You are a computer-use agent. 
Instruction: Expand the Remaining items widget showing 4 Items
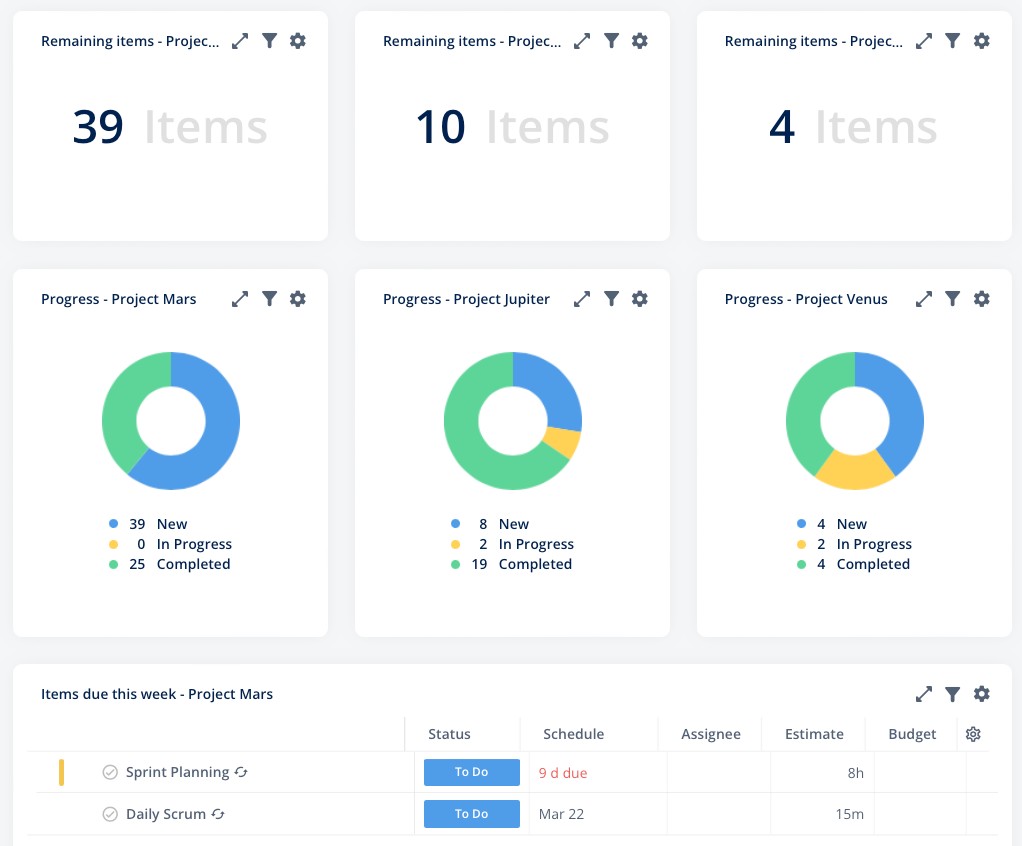[924, 41]
